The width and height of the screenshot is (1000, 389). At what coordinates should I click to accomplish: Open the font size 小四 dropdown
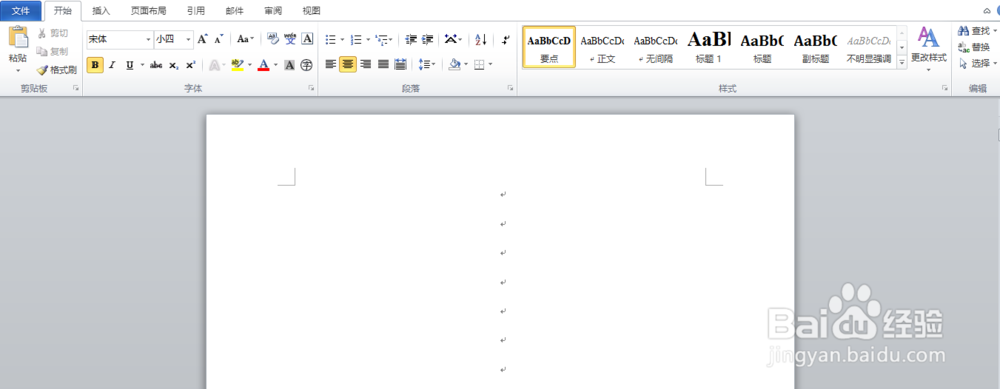189,40
